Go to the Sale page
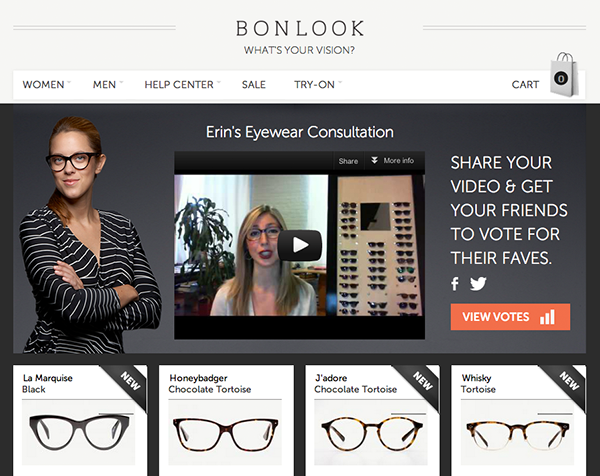Image resolution: width=600 pixels, height=476 pixels. pyautogui.click(x=254, y=85)
